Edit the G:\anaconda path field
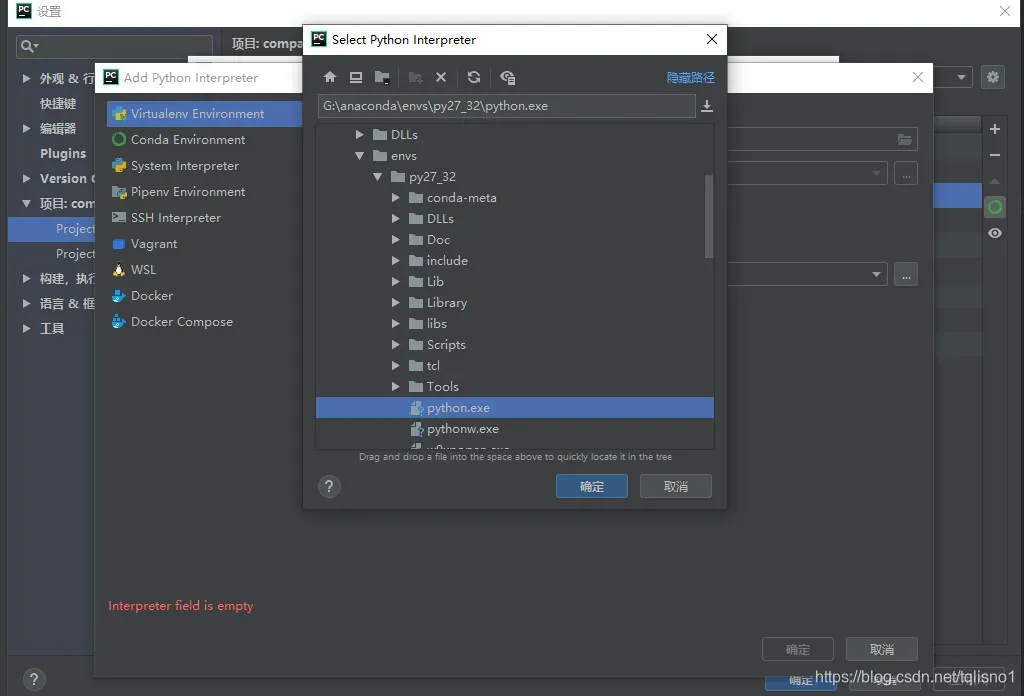The width and height of the screenshot is (1024, 696). [x=506, y=106]
